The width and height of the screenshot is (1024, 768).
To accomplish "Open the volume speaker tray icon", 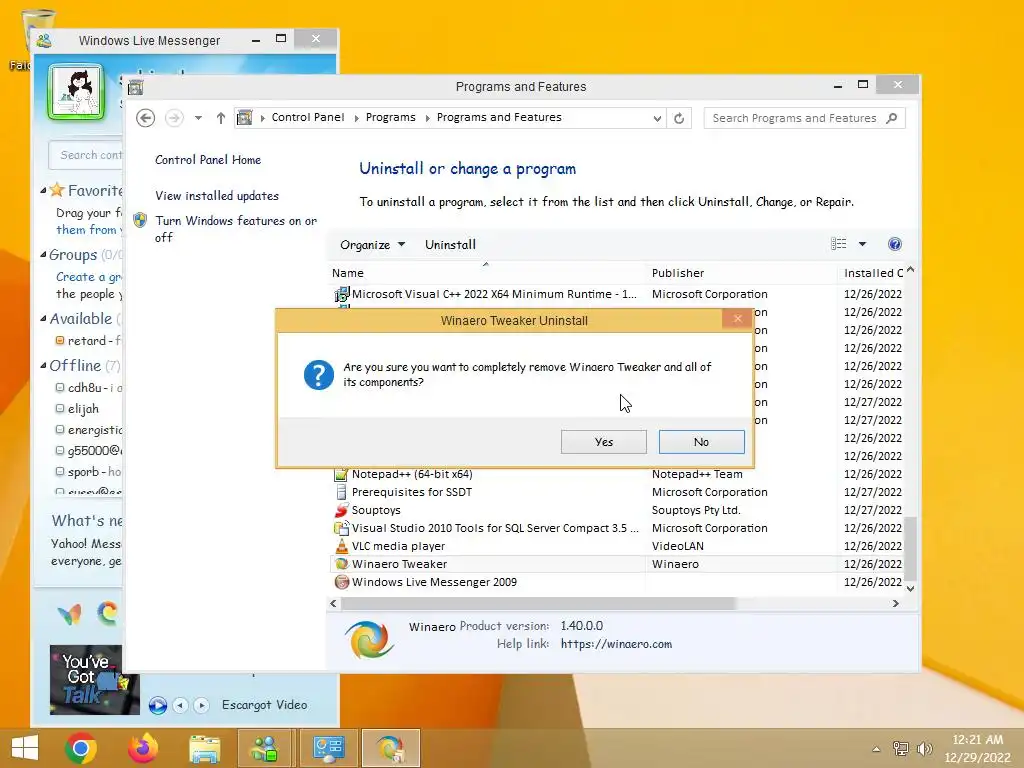I will pyautogui.click(x=925, y=749).
